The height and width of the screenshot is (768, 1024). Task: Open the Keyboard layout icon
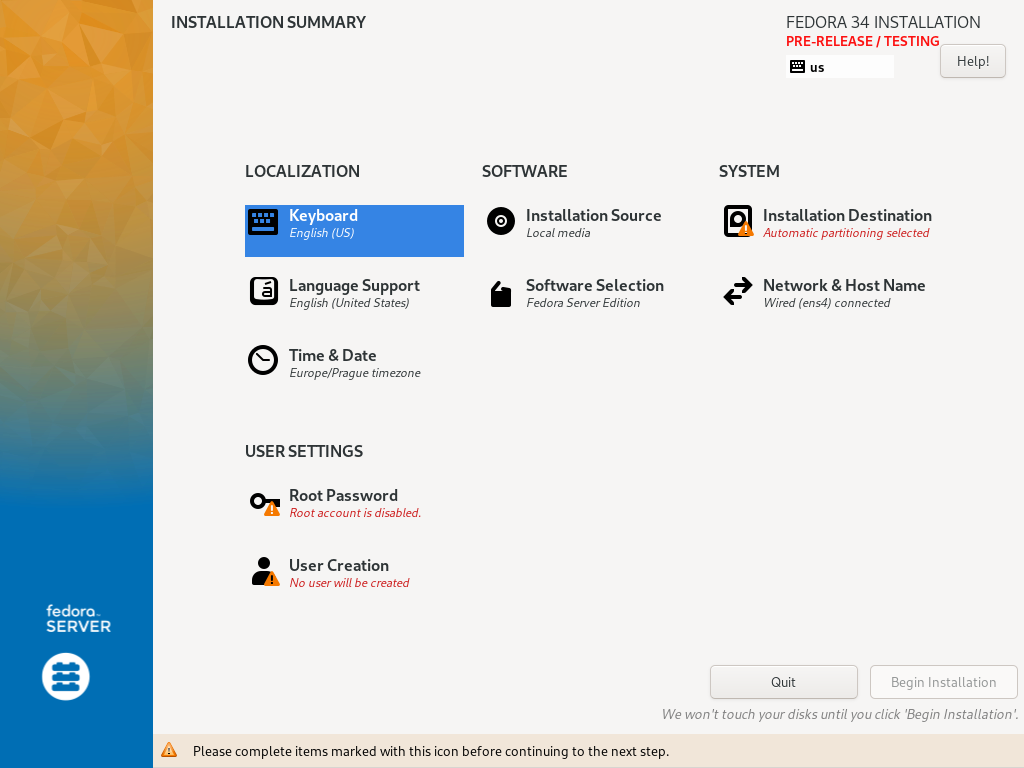(263, 222)
